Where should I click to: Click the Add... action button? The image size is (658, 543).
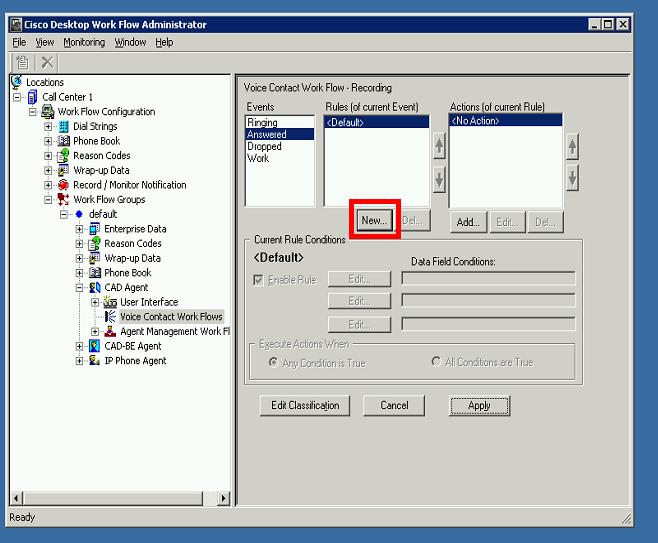(468, 222)
